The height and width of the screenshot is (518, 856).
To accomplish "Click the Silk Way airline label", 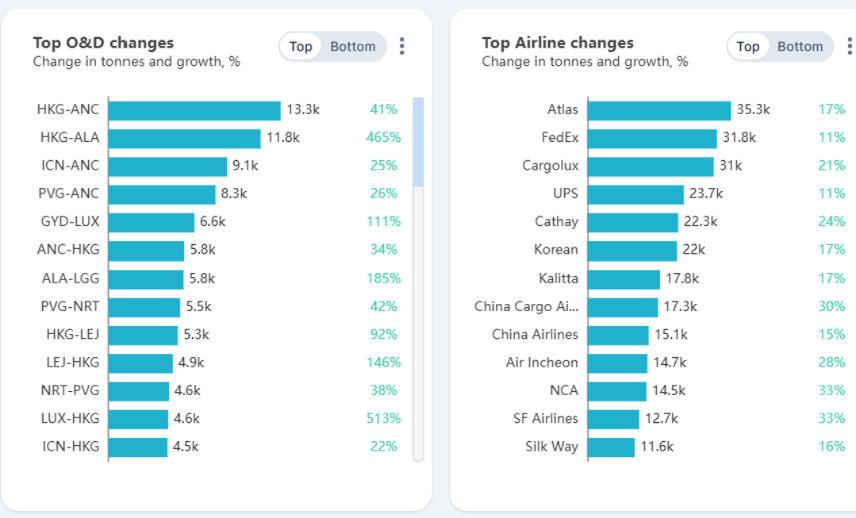I will [552, 446].
